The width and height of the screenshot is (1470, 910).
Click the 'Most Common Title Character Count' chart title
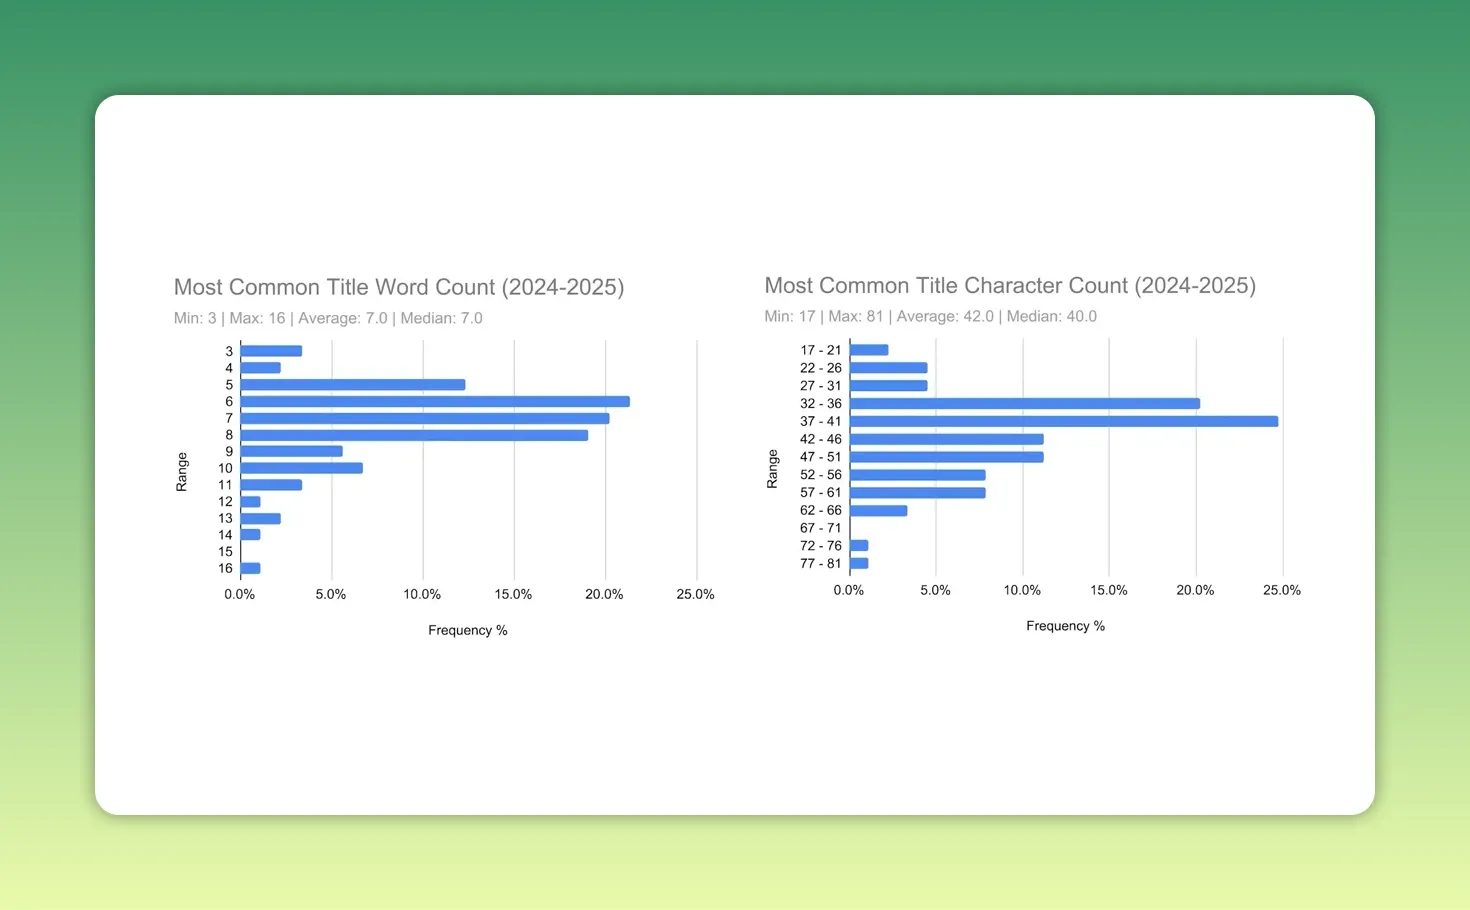pos(1009,286)
